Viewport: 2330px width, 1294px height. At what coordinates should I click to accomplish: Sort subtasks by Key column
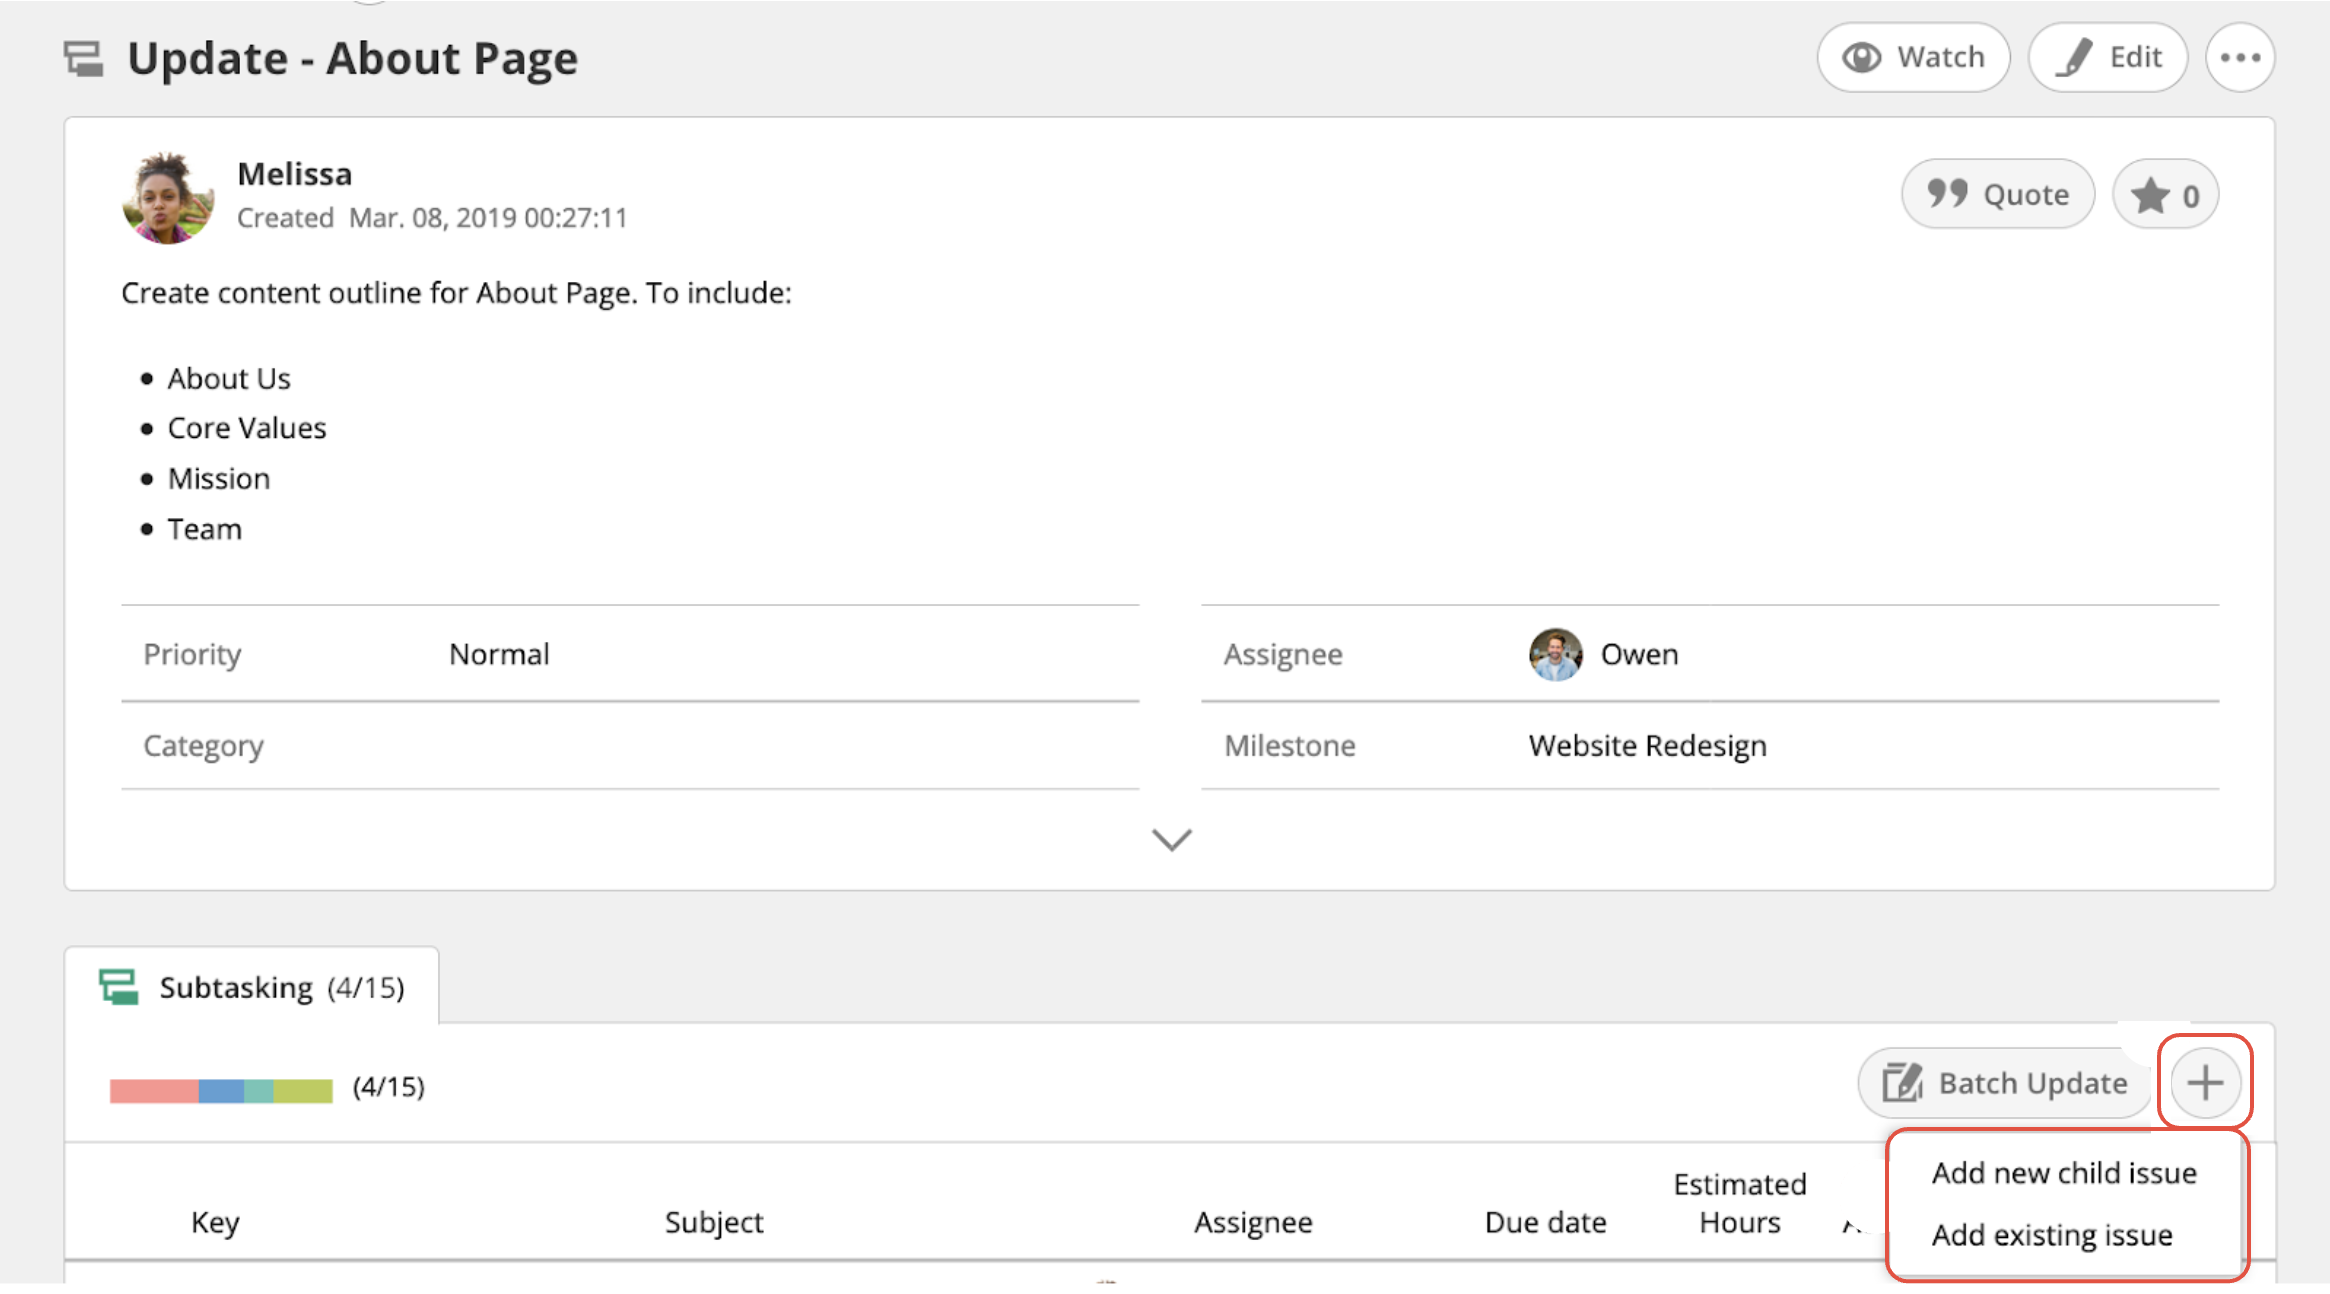click(215, 1222)
